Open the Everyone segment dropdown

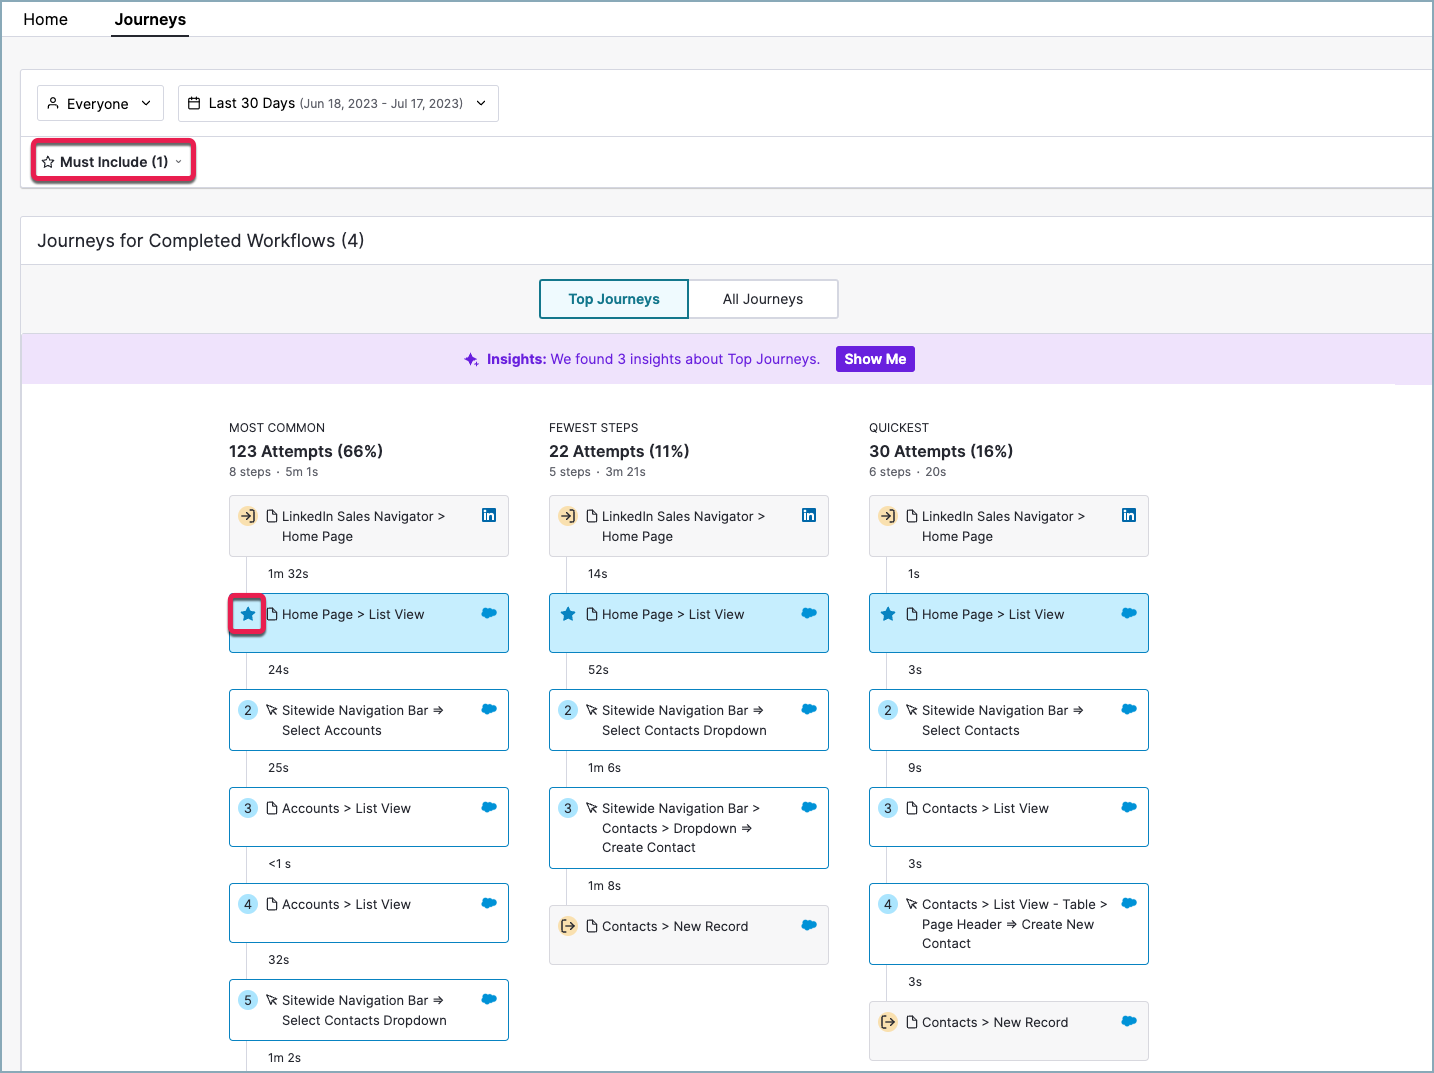coord(100,103)
